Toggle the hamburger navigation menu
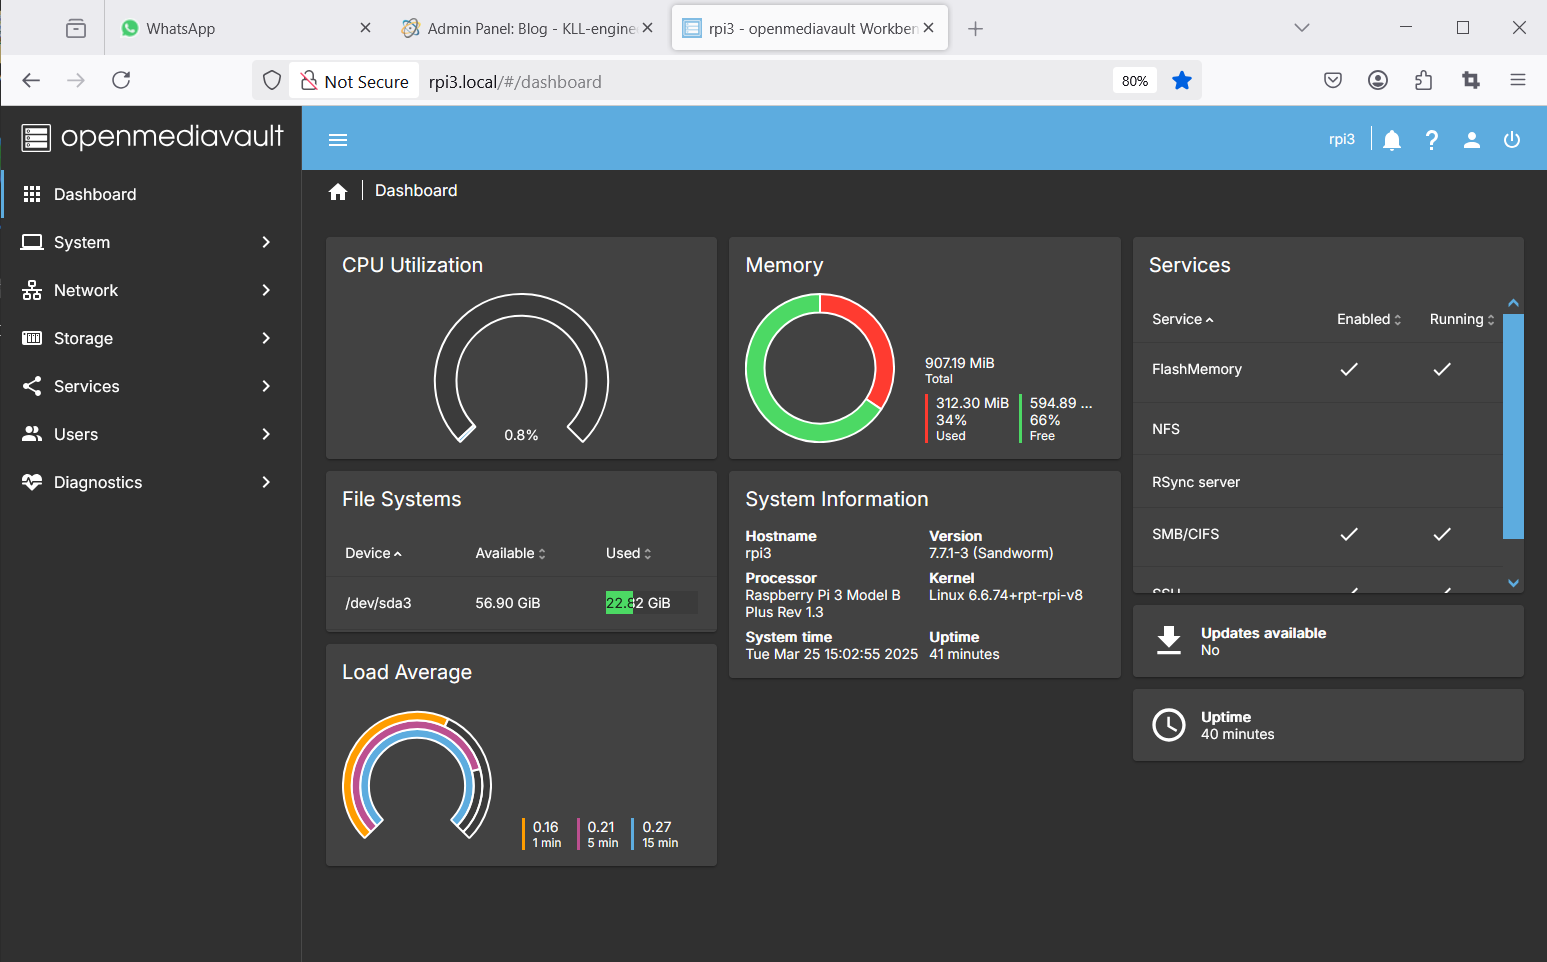 [338, 140]
